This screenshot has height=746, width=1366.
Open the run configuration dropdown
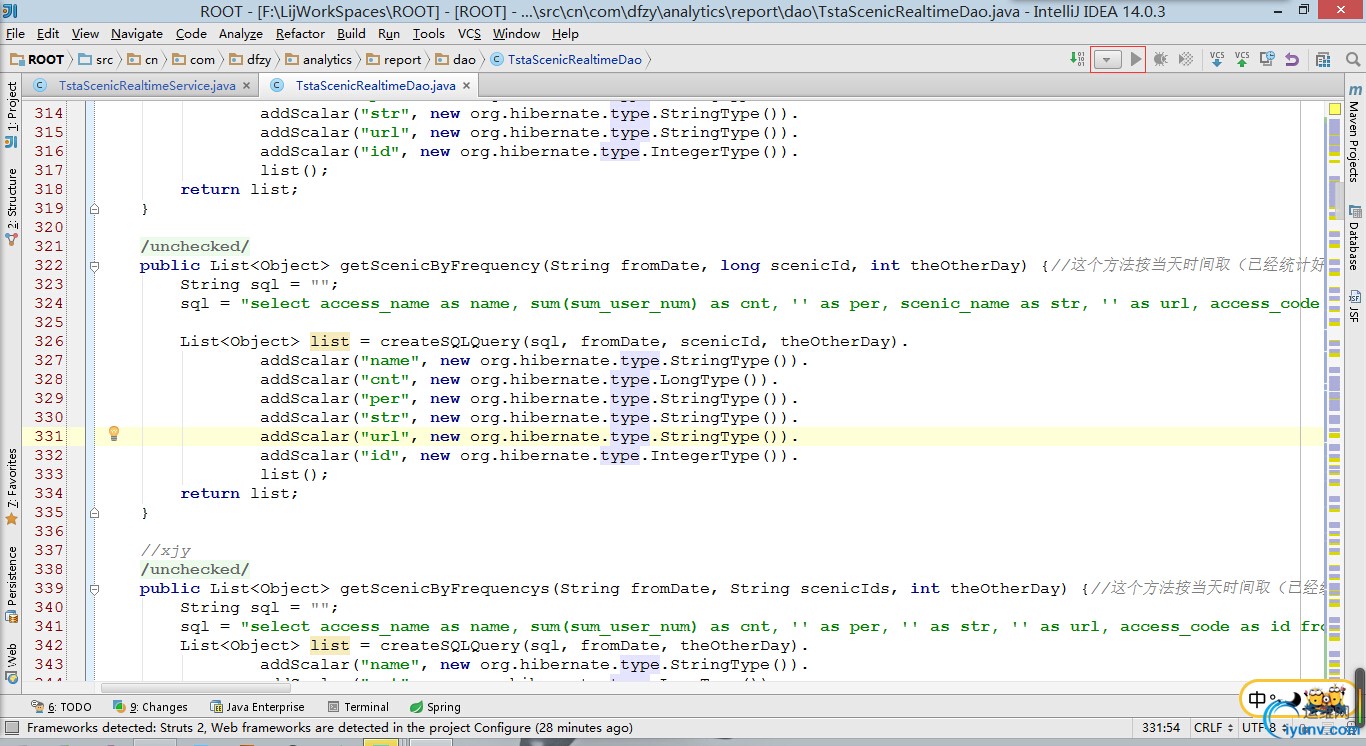[1107, 60]
